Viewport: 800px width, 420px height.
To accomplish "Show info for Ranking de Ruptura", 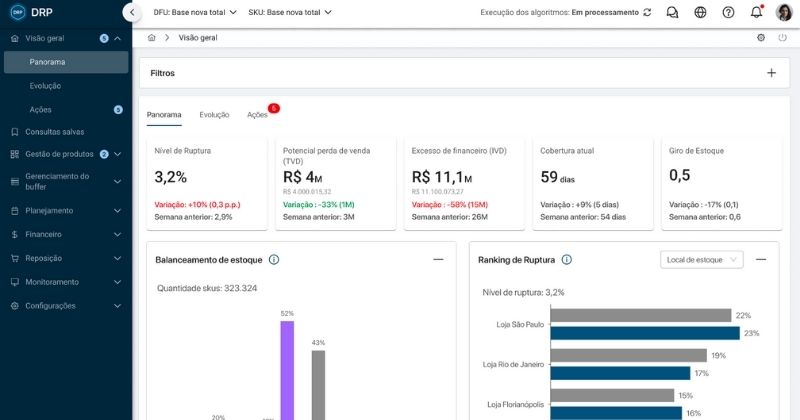I will [567, 260].
